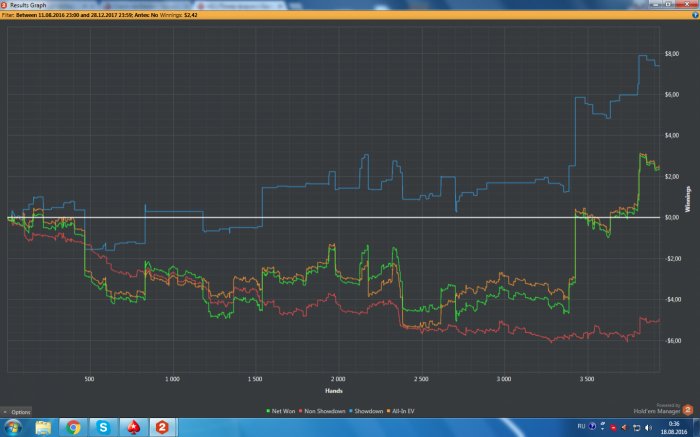Click the 1 500 hands axis label
The width and height of the screenshot is (700, 437).
point(255,379)
